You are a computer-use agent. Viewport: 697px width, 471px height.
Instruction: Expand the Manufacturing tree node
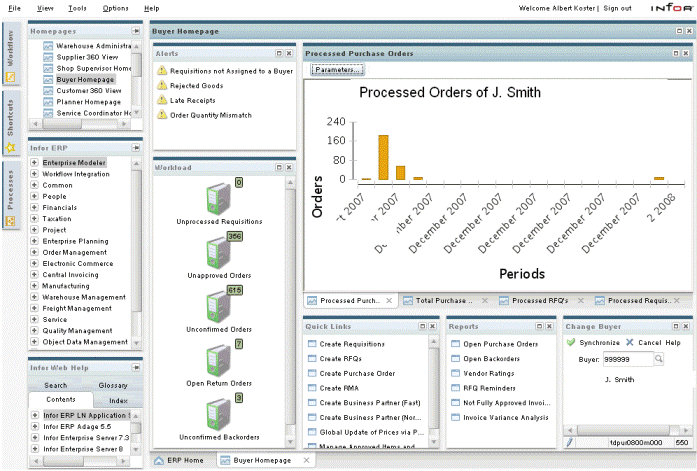tap(35, 285)
